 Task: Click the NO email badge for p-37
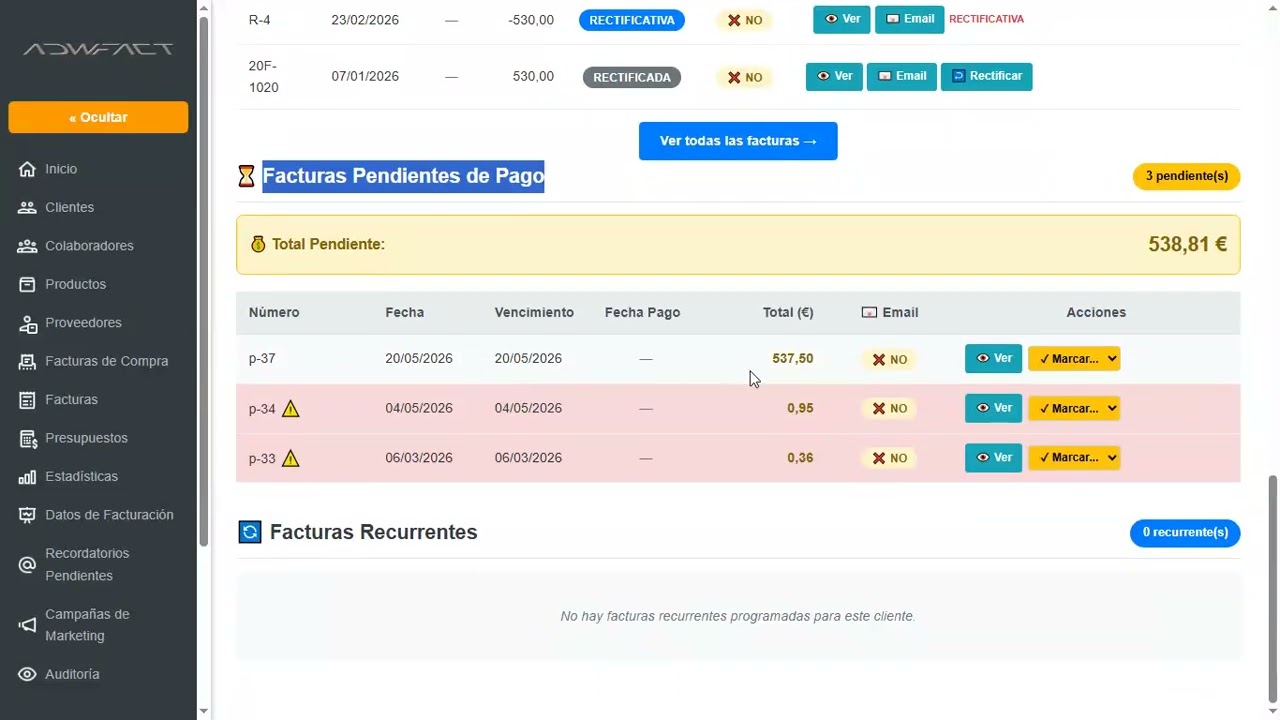(889, 360)
